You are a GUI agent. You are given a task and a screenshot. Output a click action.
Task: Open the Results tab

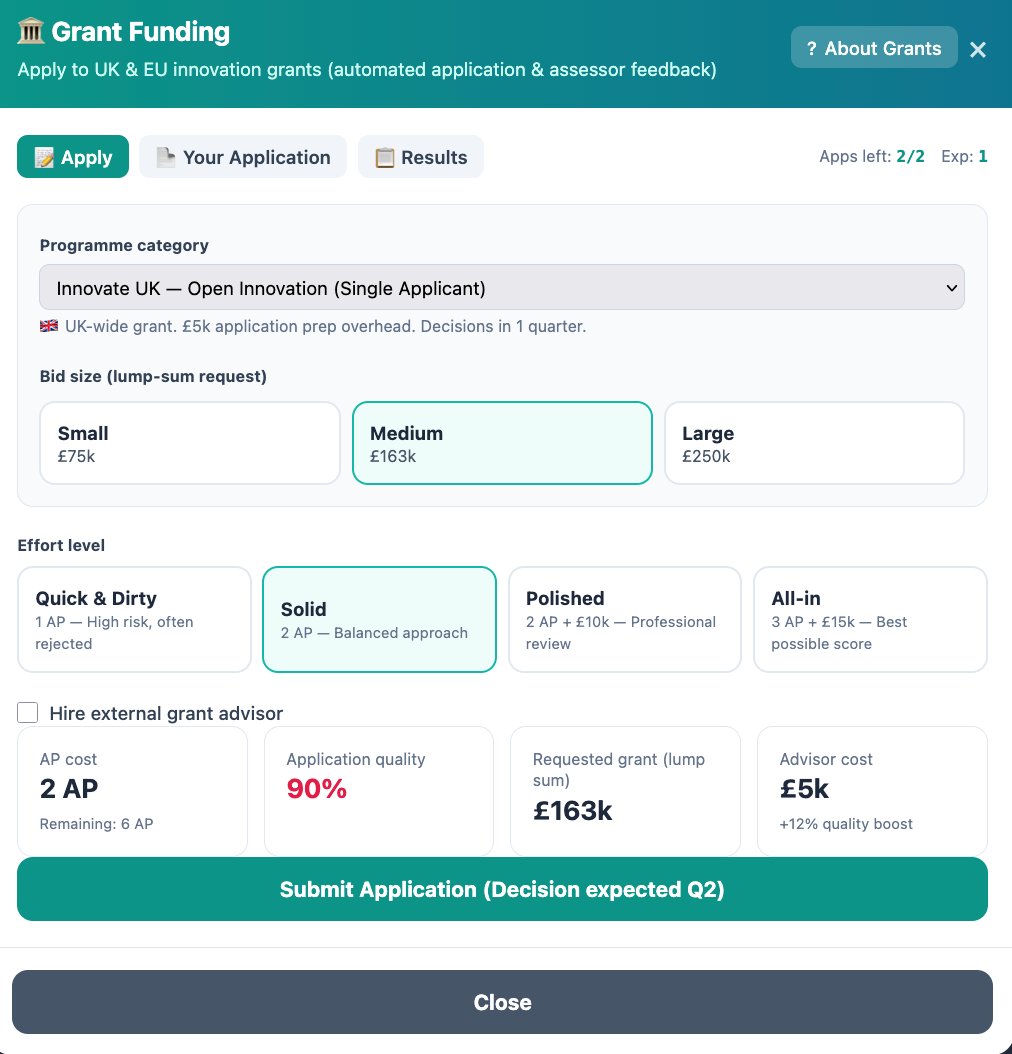(x=421, y=157)
